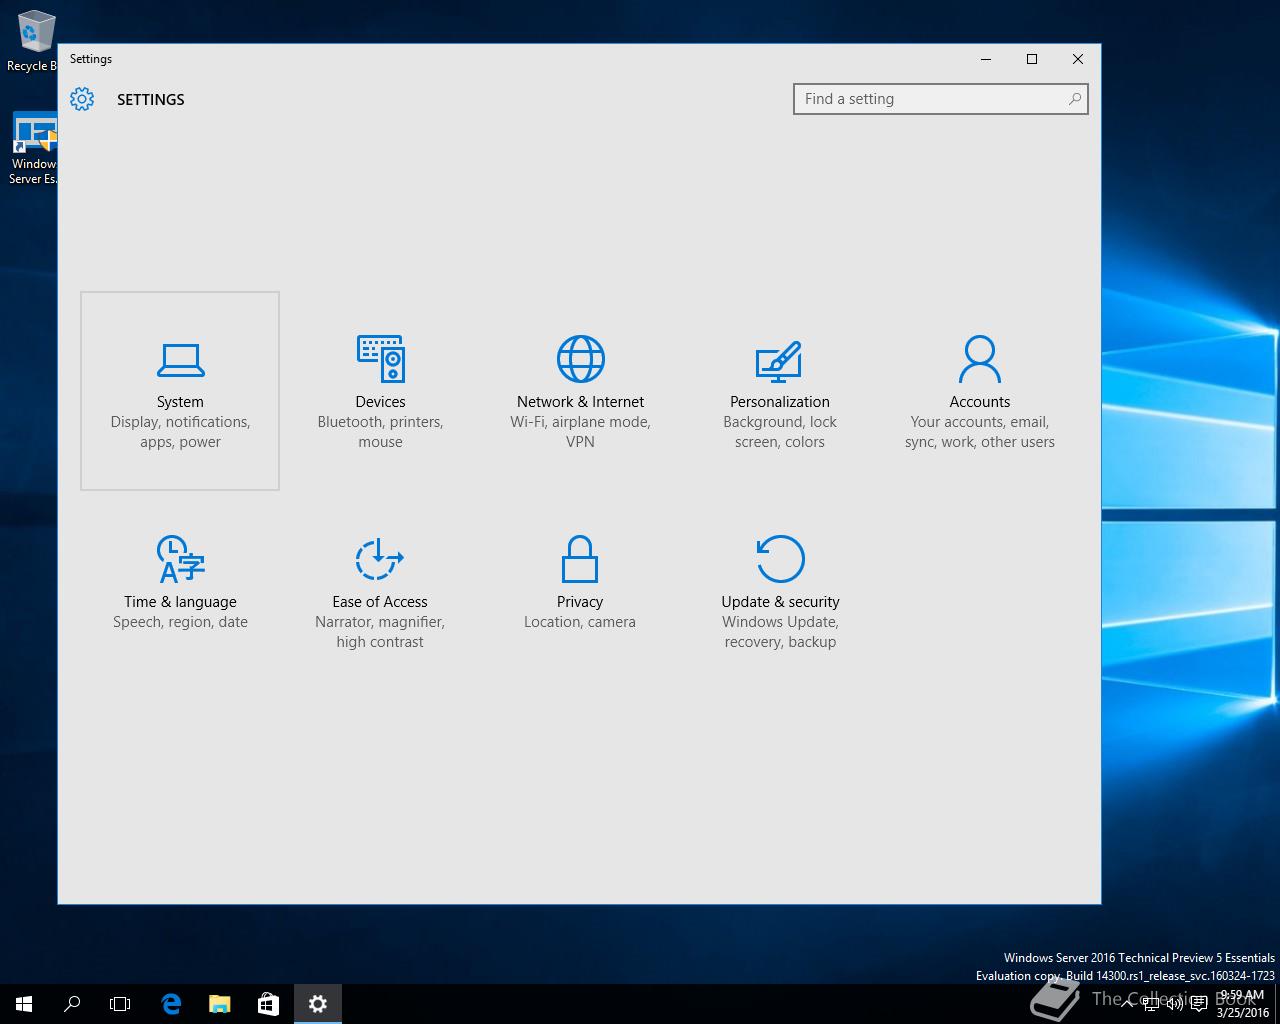Screen dimensions: 1280x1024
Task: Open taskbar Search magnifier
Action: tap(72, 1004)
